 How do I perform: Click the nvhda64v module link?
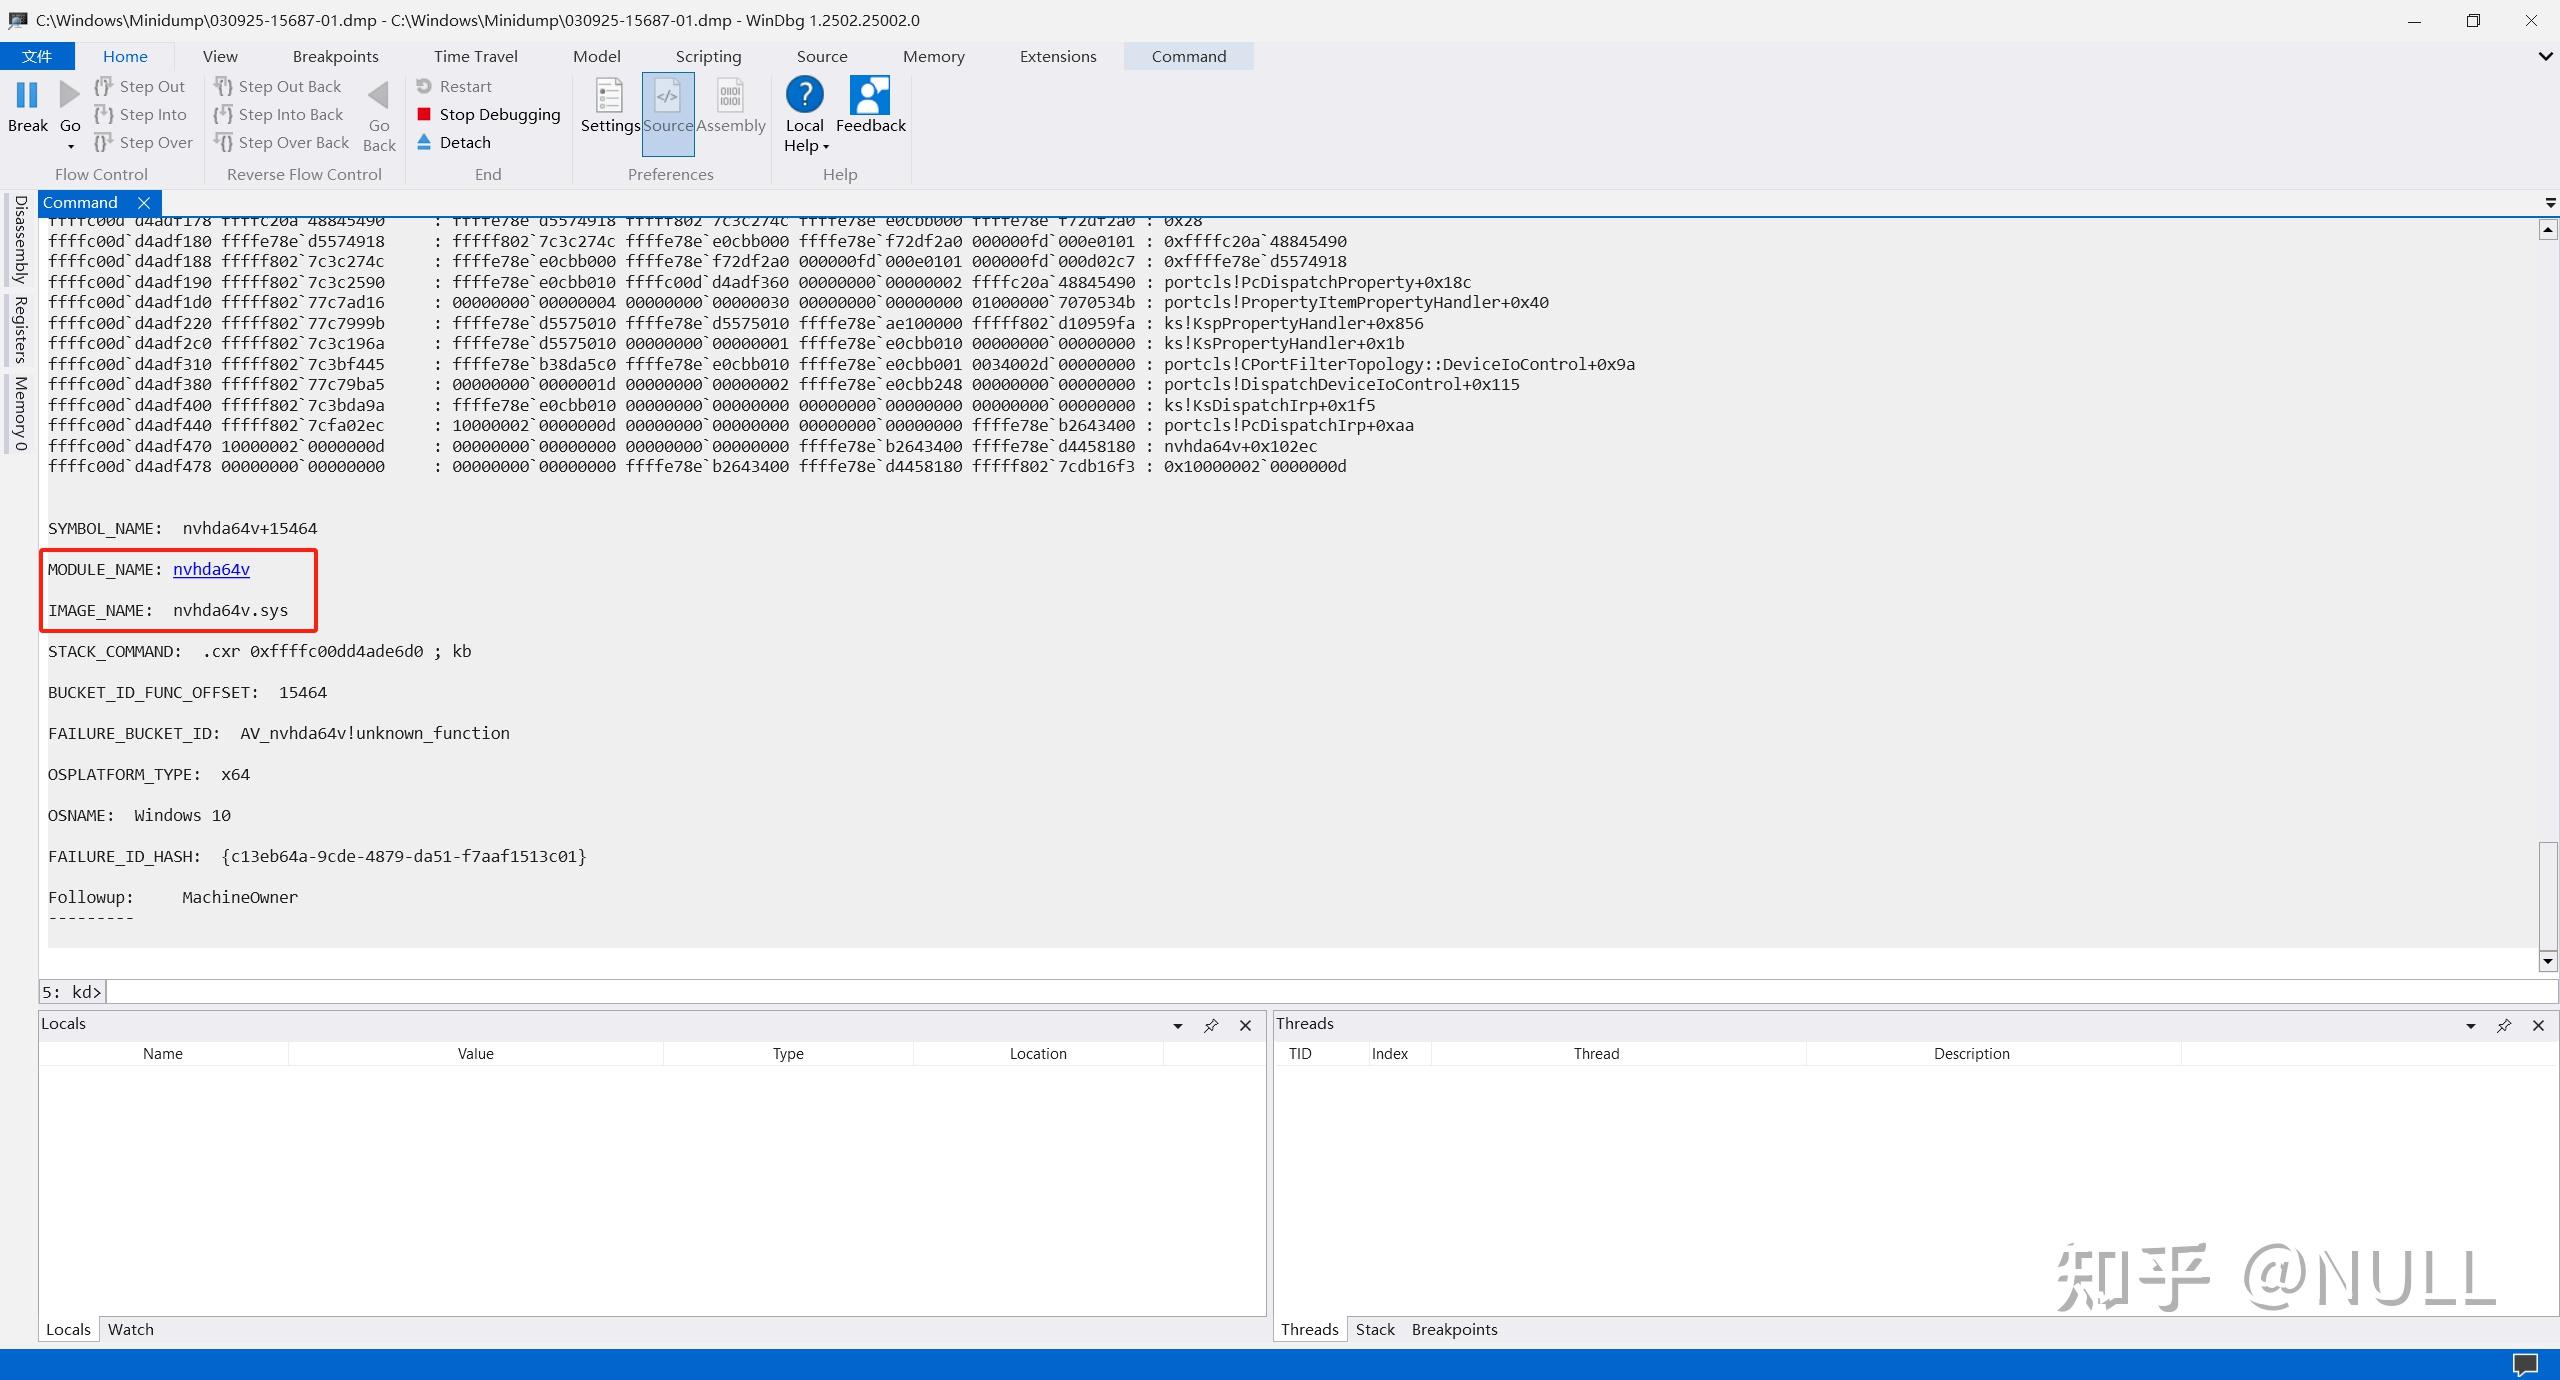tap(211, 569)
